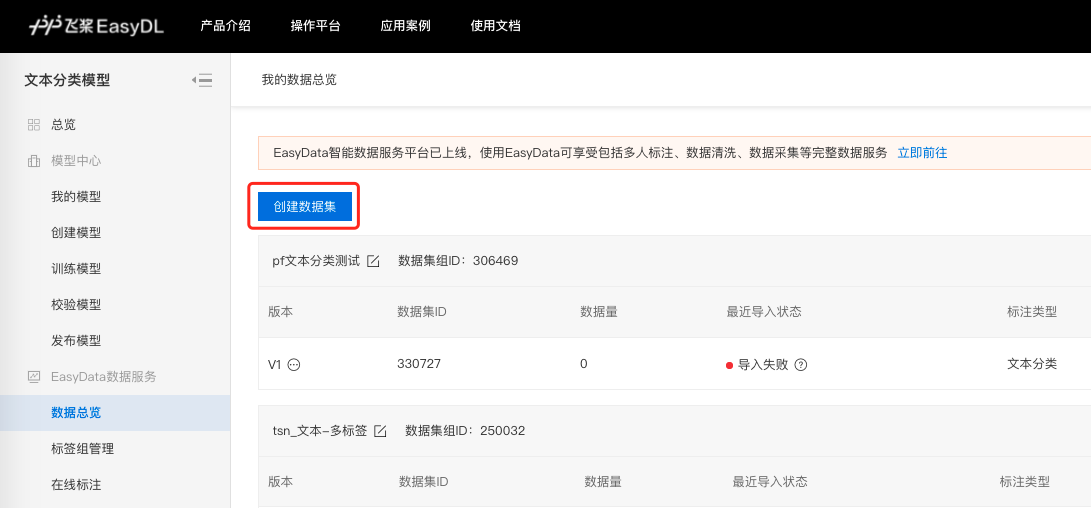Click 数据集组ID：250032 text
The image size is (1091, 508).
click(465, 431)
